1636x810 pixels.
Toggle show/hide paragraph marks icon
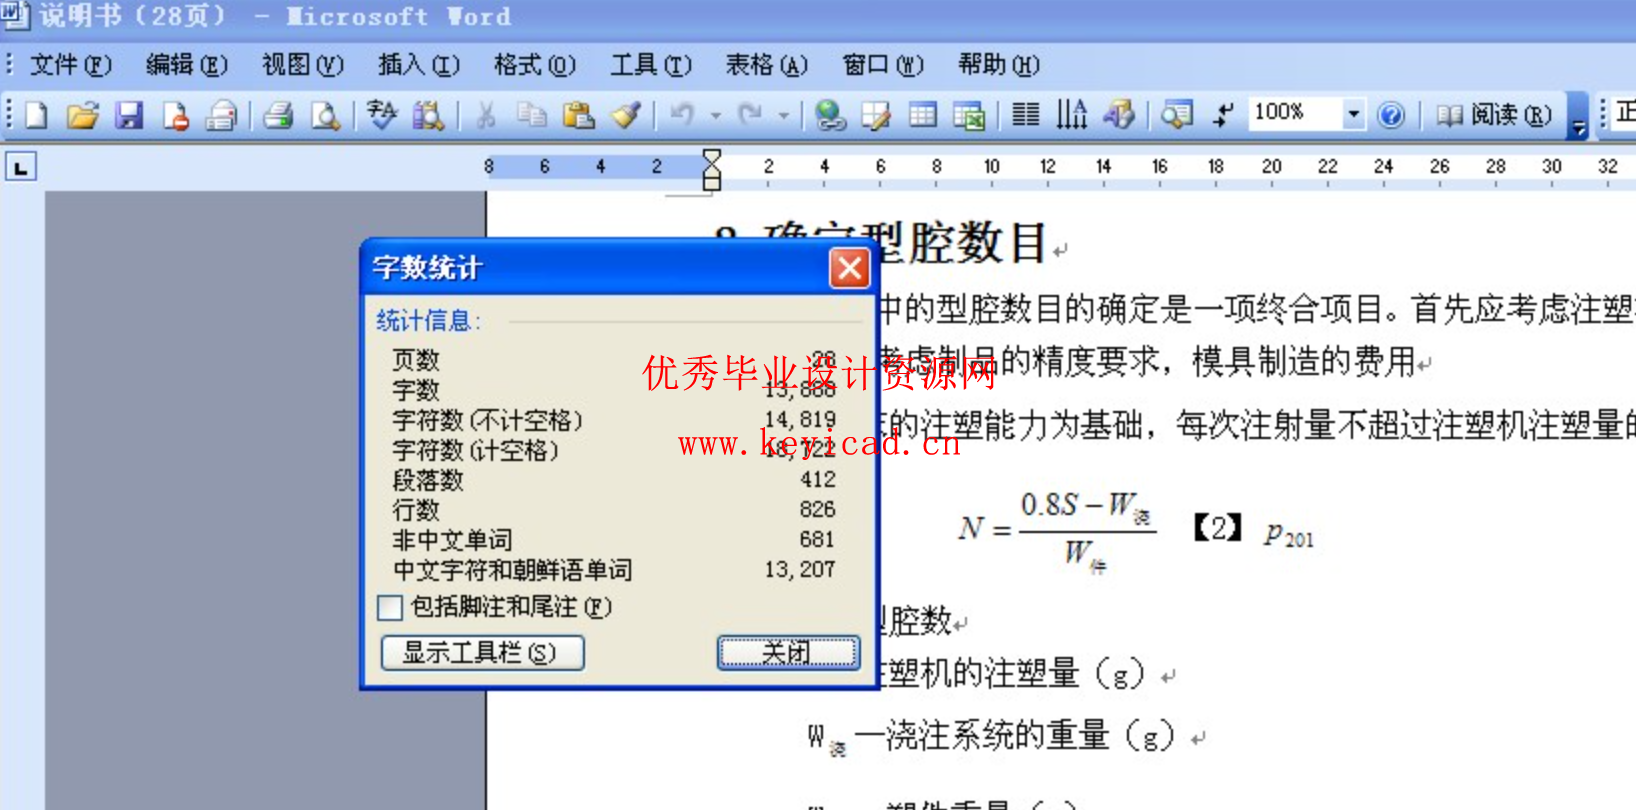[1222, 116]
